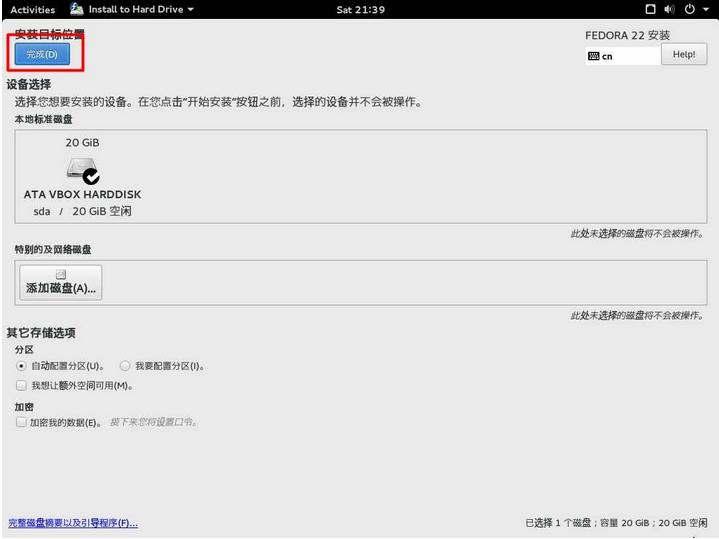
Task: Click the volume speaker icon in top bar
Action: pos(669,9)
